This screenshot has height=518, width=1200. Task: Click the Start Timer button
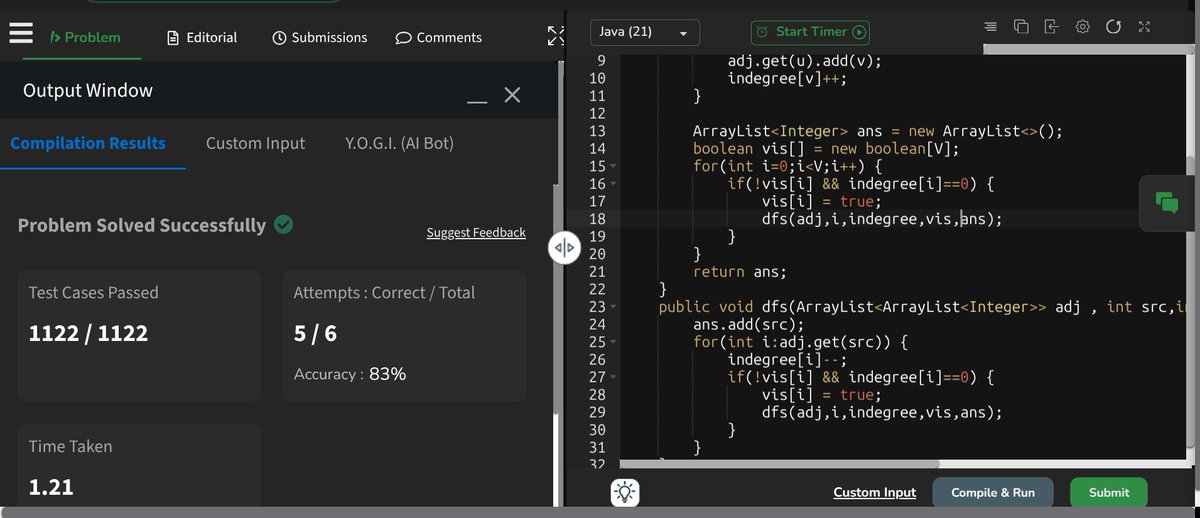point(810,32)
